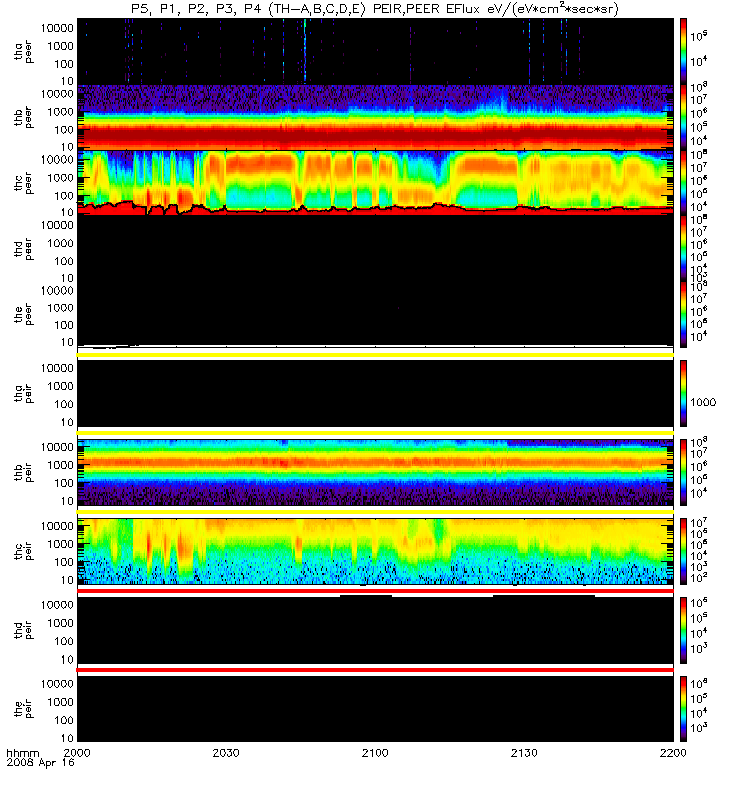Click the 'tha peer' panel label
This screenshot has width=750, height=800.
(23, 52)
